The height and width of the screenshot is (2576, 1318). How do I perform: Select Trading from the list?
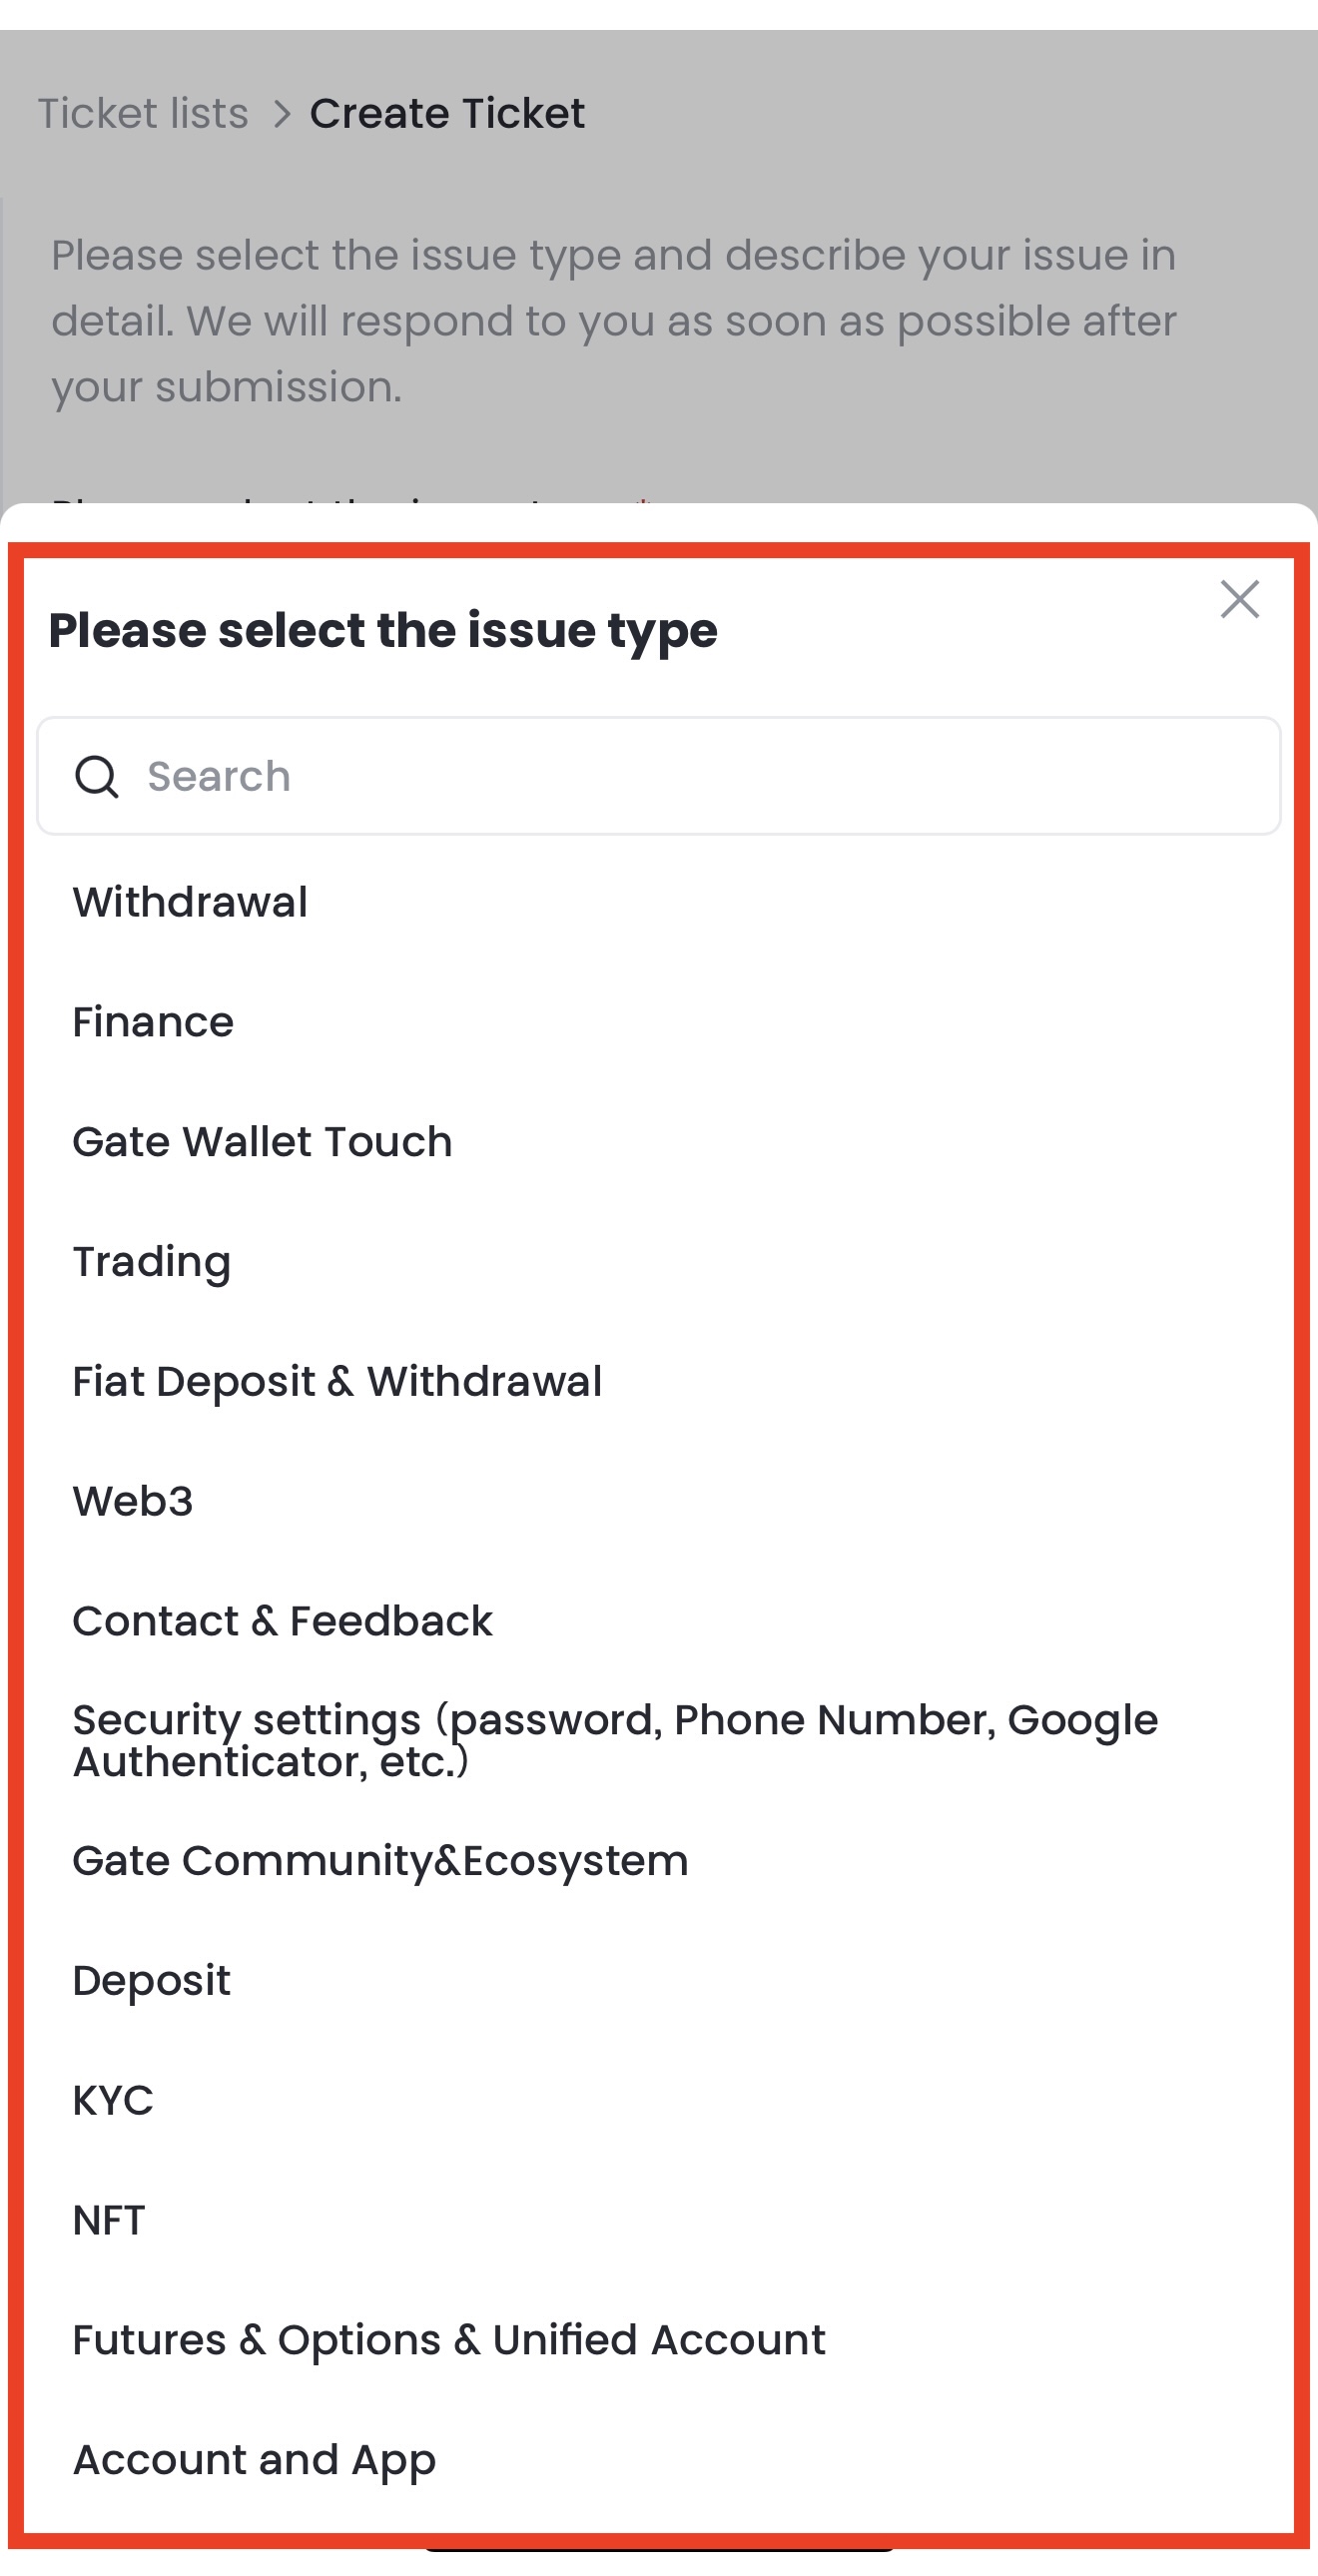152,1262
